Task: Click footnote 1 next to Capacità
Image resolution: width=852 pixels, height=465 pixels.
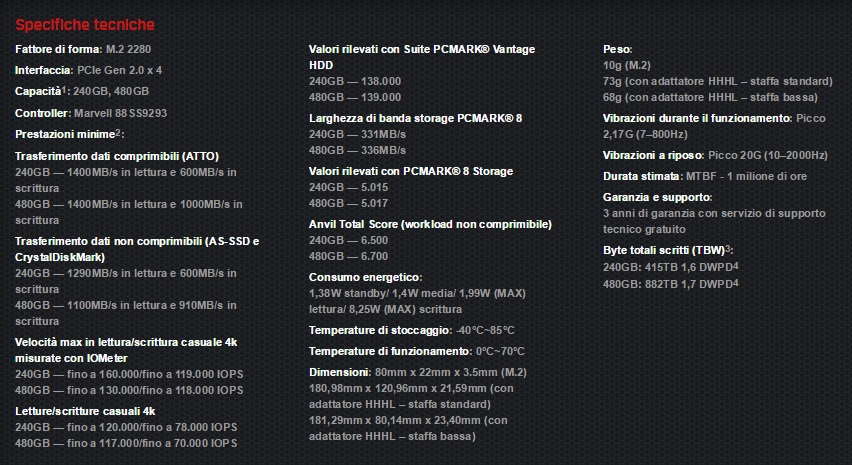Action: pos(66,89)
